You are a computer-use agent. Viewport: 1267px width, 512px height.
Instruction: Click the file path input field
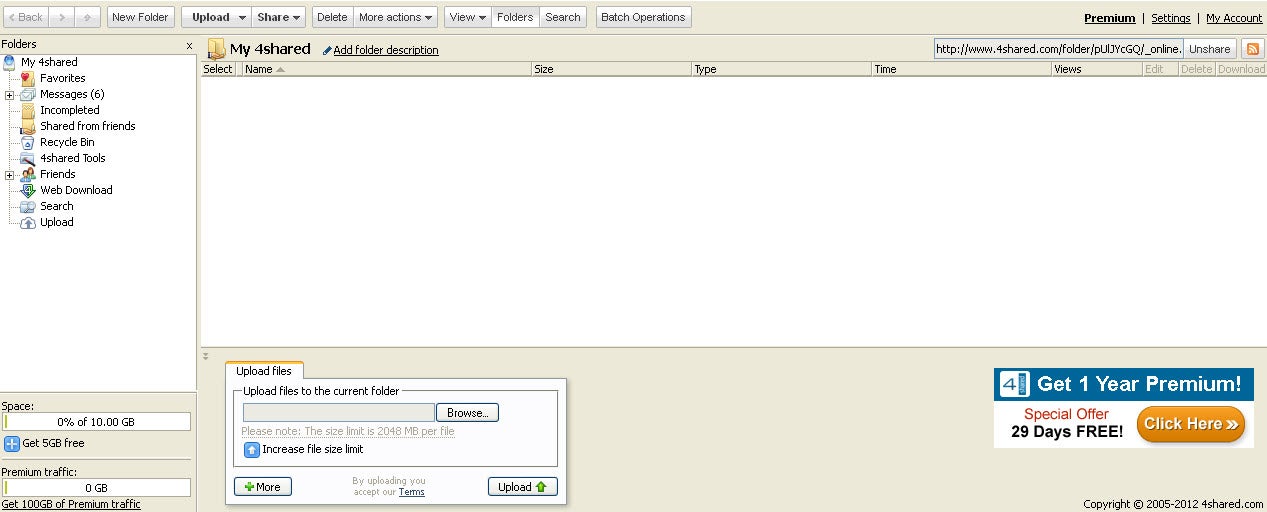(339, 413)
